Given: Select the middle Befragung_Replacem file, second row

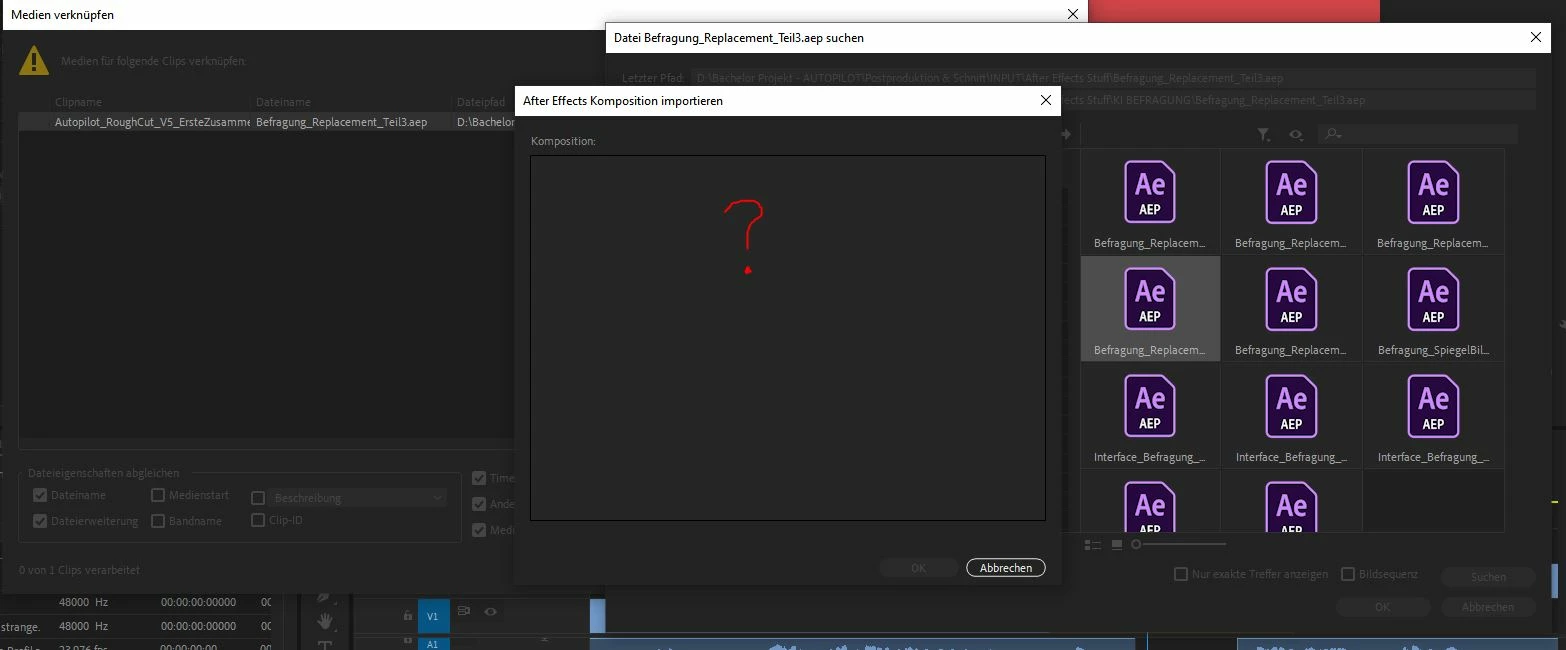Looking at the screenshot, I should [x=1291, y=308].
